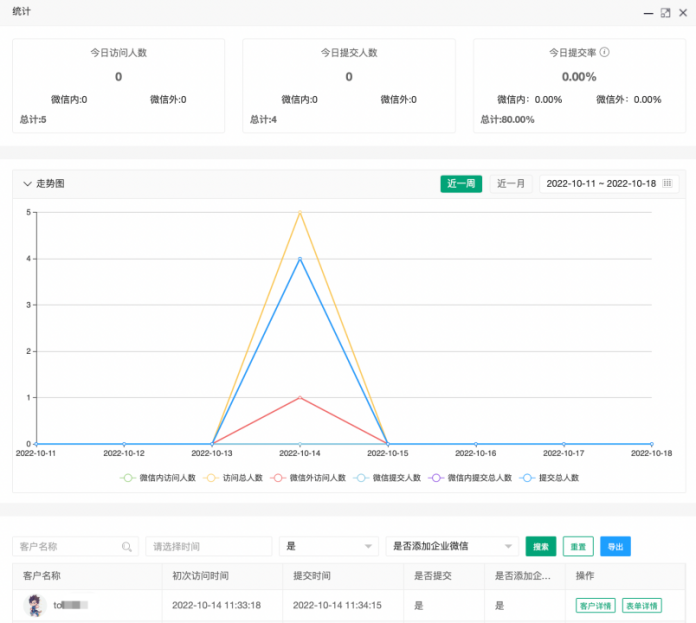The image size is (696, 623).
Task: Click the 今日访问人数 card title
Action: (119, 53)
